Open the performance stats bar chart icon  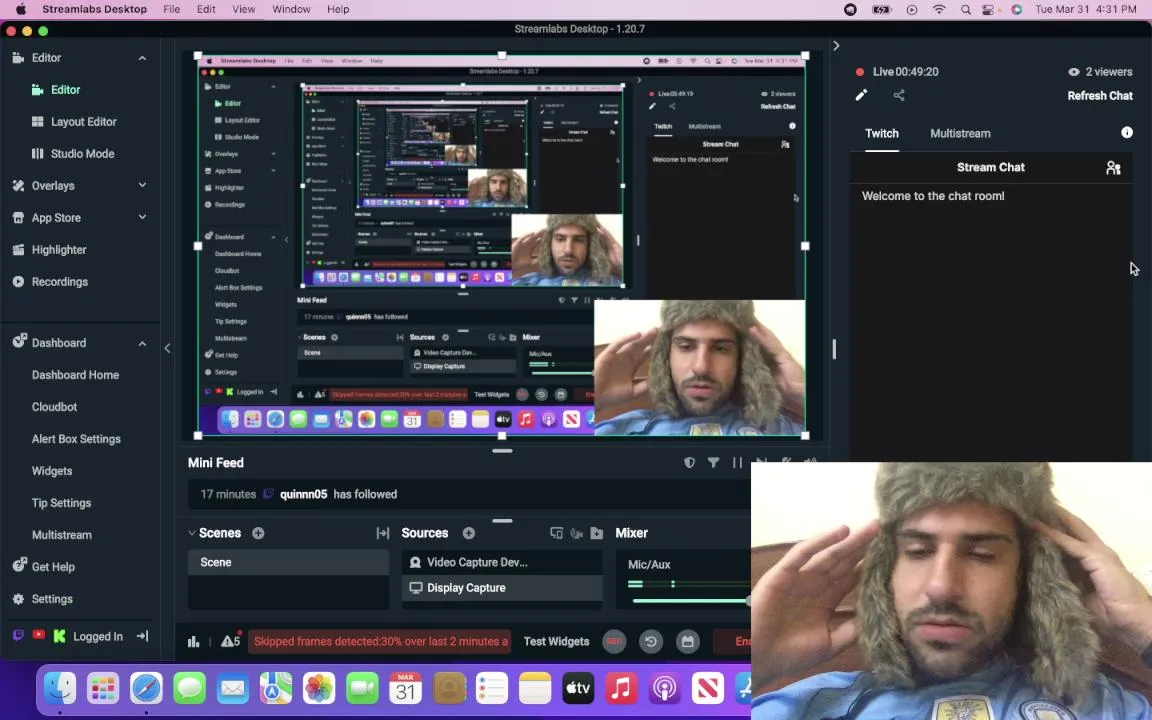pyautogui.click(x=194, y=641)
